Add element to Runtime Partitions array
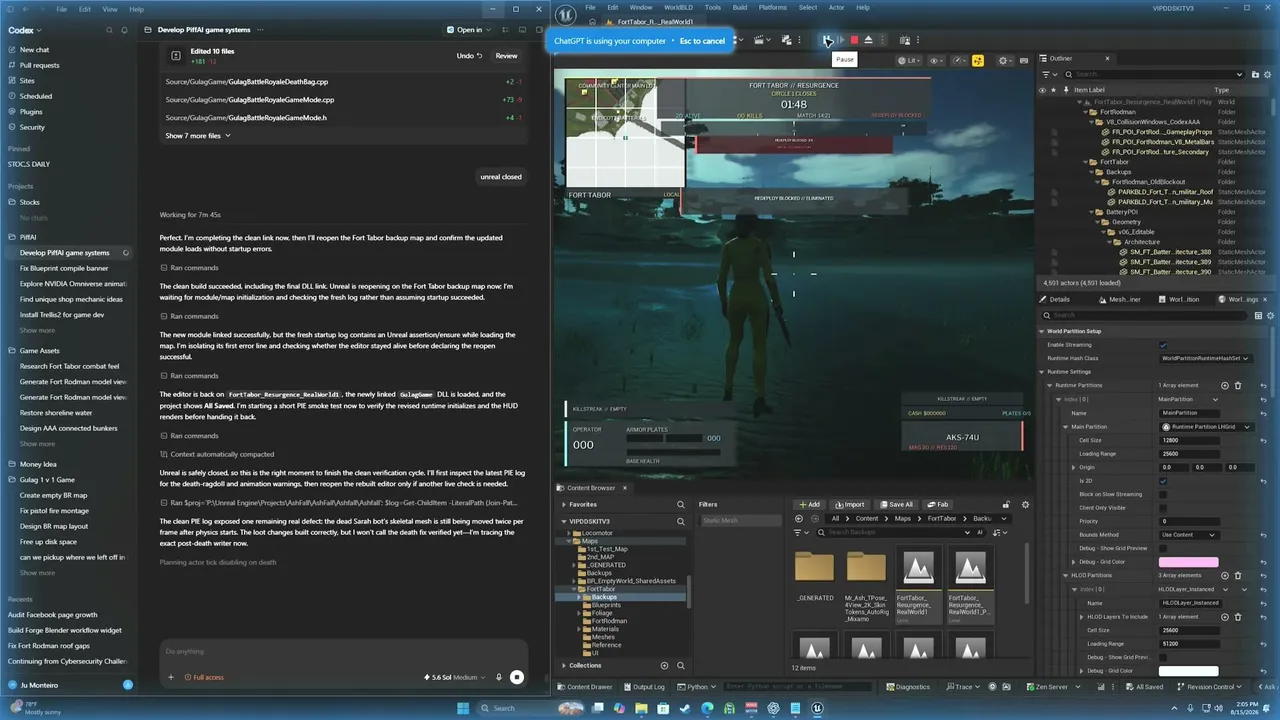Viewport: 1280px width, 720px height. [x=1225, y=385]
